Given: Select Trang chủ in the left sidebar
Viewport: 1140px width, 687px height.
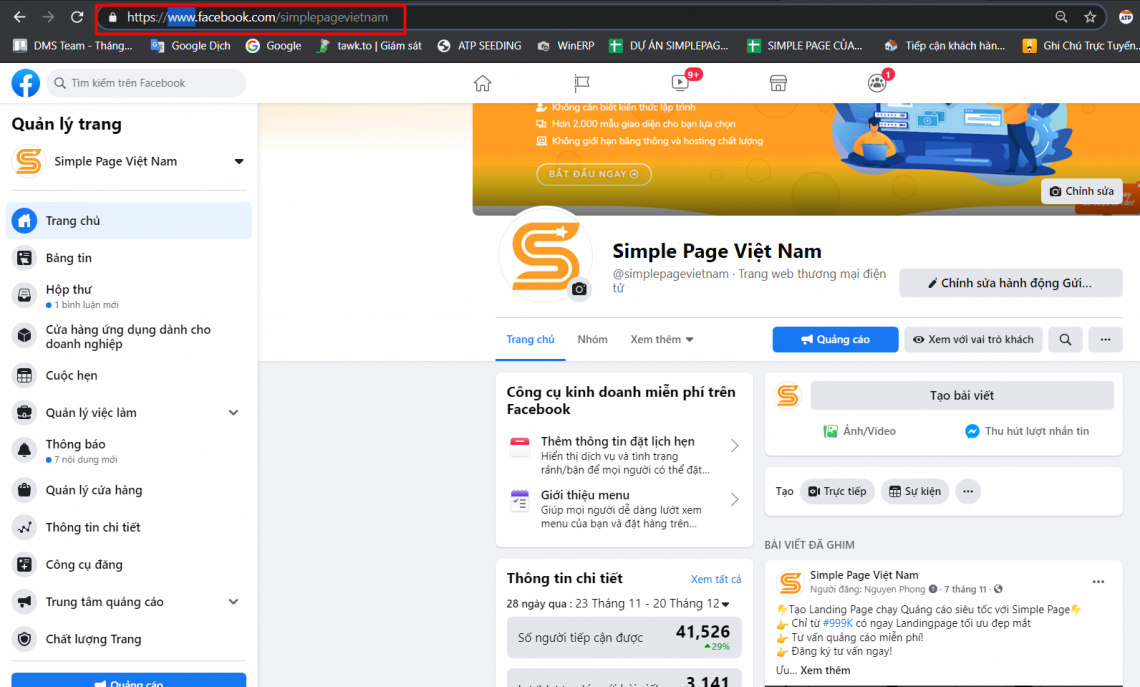Looking at the screenshot, I should pyautogui.click(x=129, y=220).
